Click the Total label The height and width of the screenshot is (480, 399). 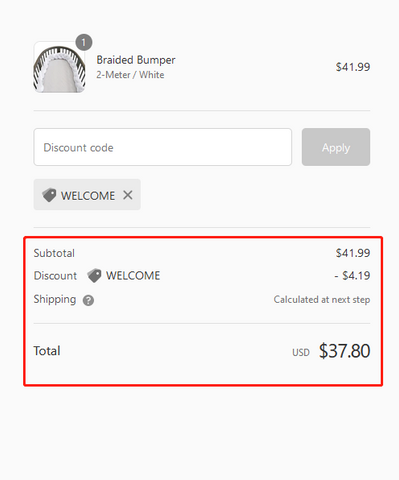[x=47, y=351]
